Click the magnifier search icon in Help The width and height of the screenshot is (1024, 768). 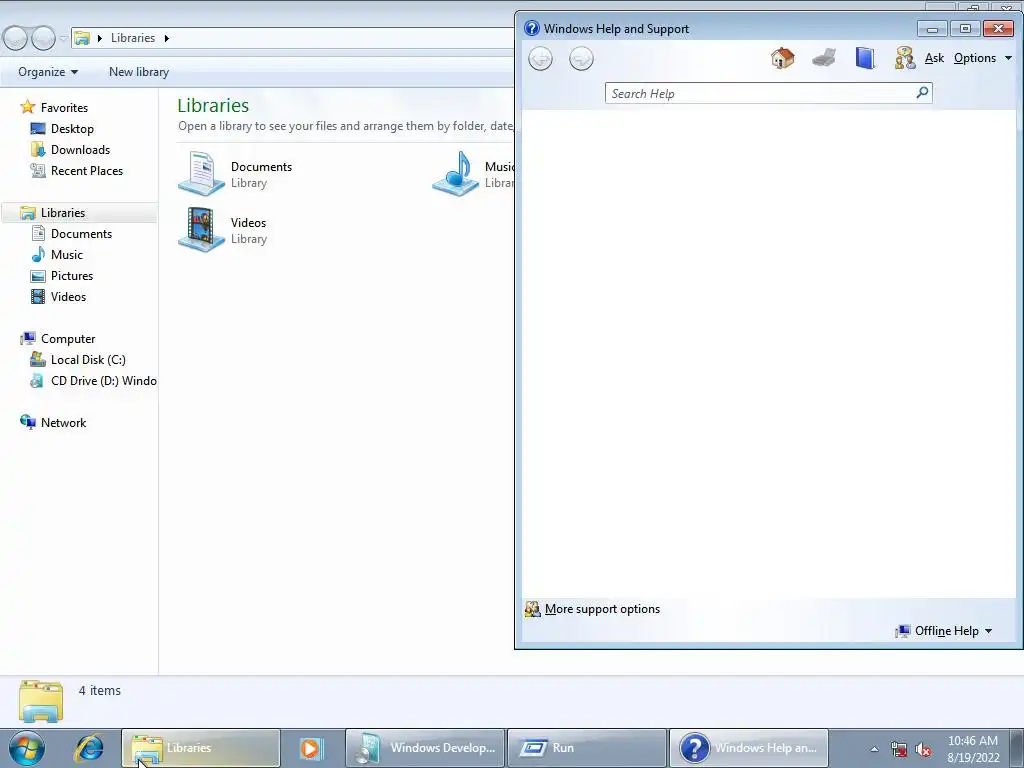point(922,93)
